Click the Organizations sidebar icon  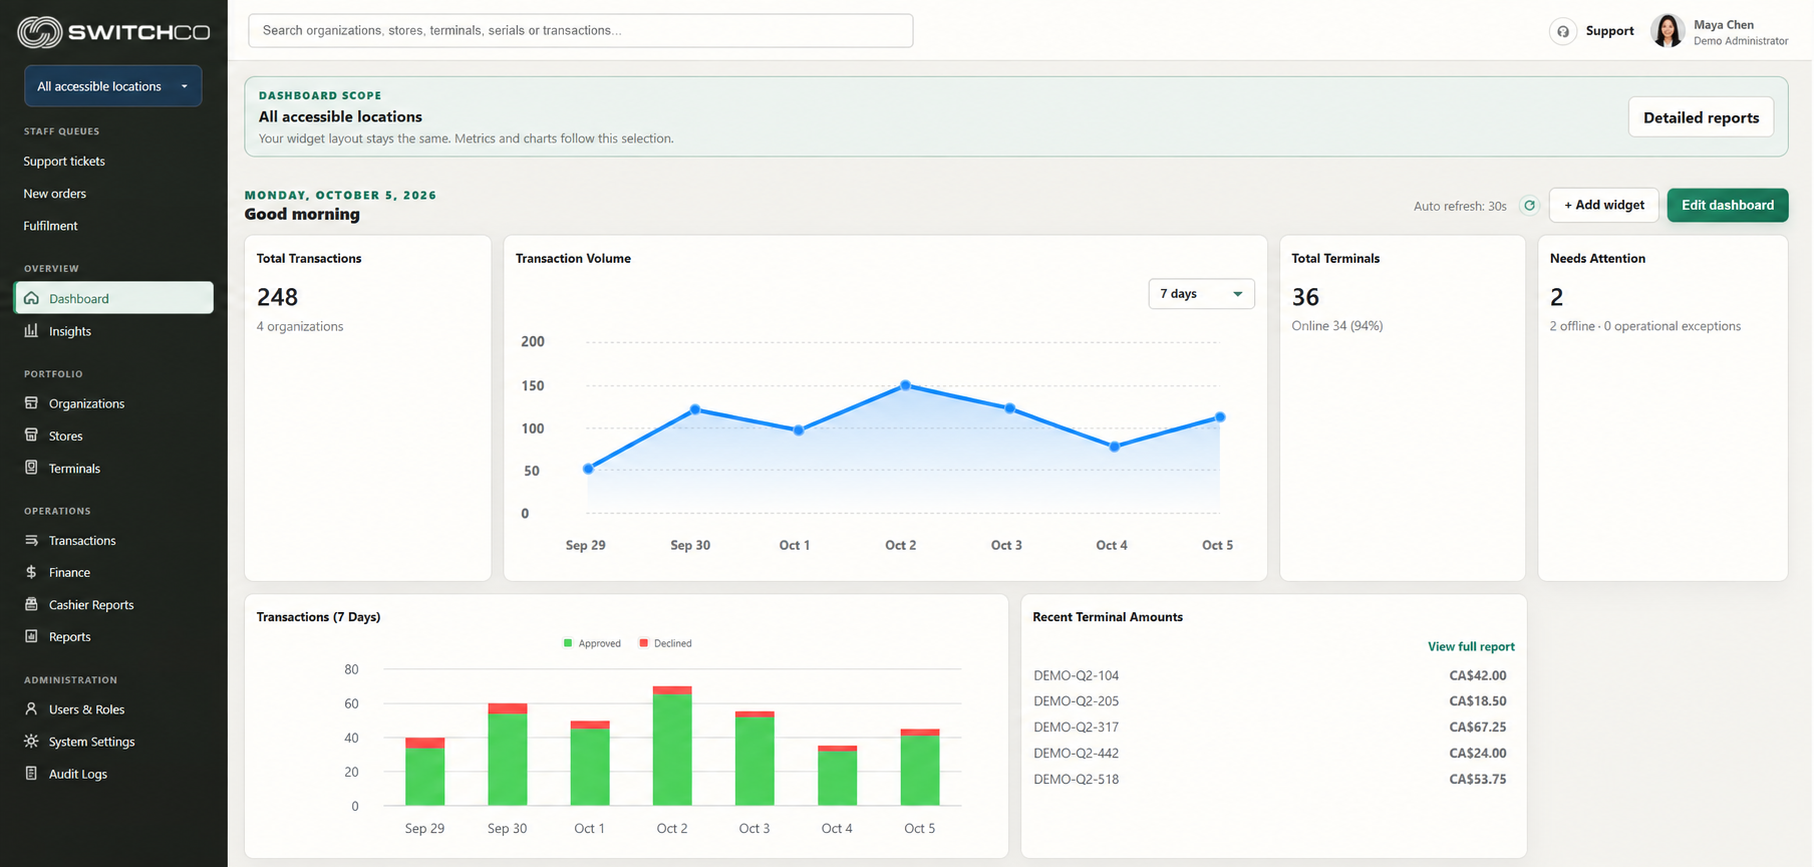[x=32, y=403]
